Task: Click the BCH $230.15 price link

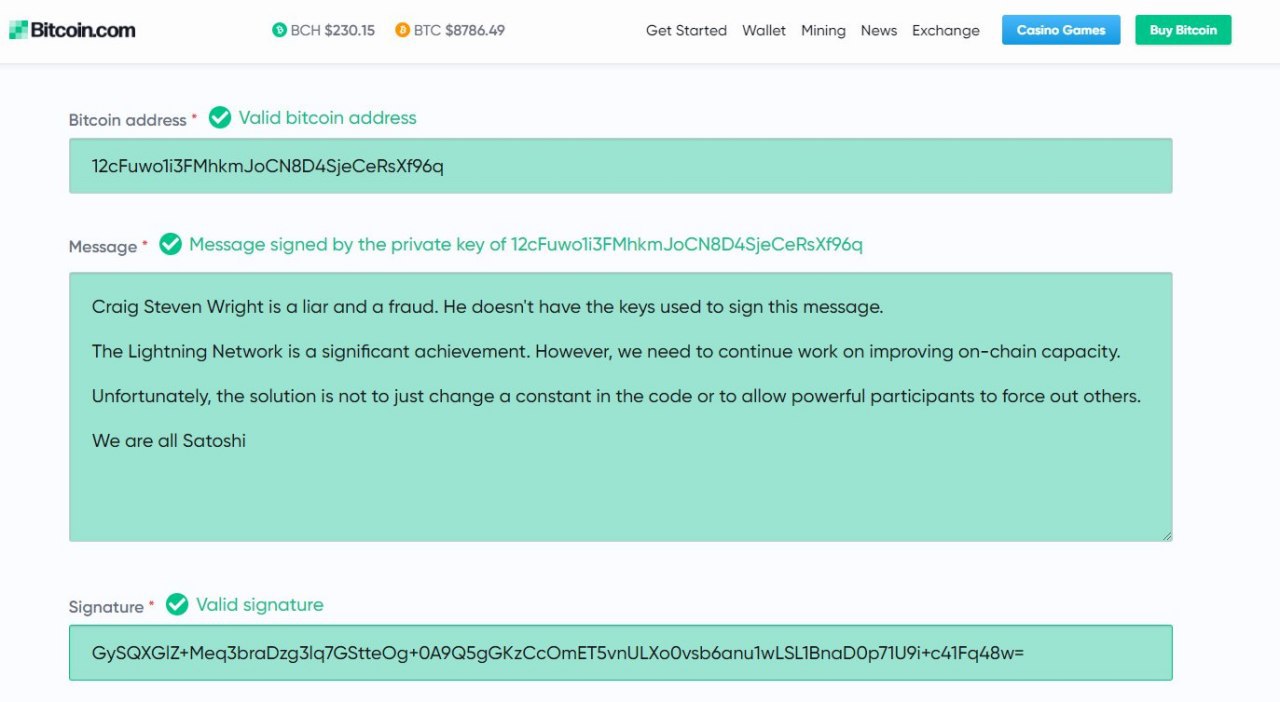Action: 333,30
